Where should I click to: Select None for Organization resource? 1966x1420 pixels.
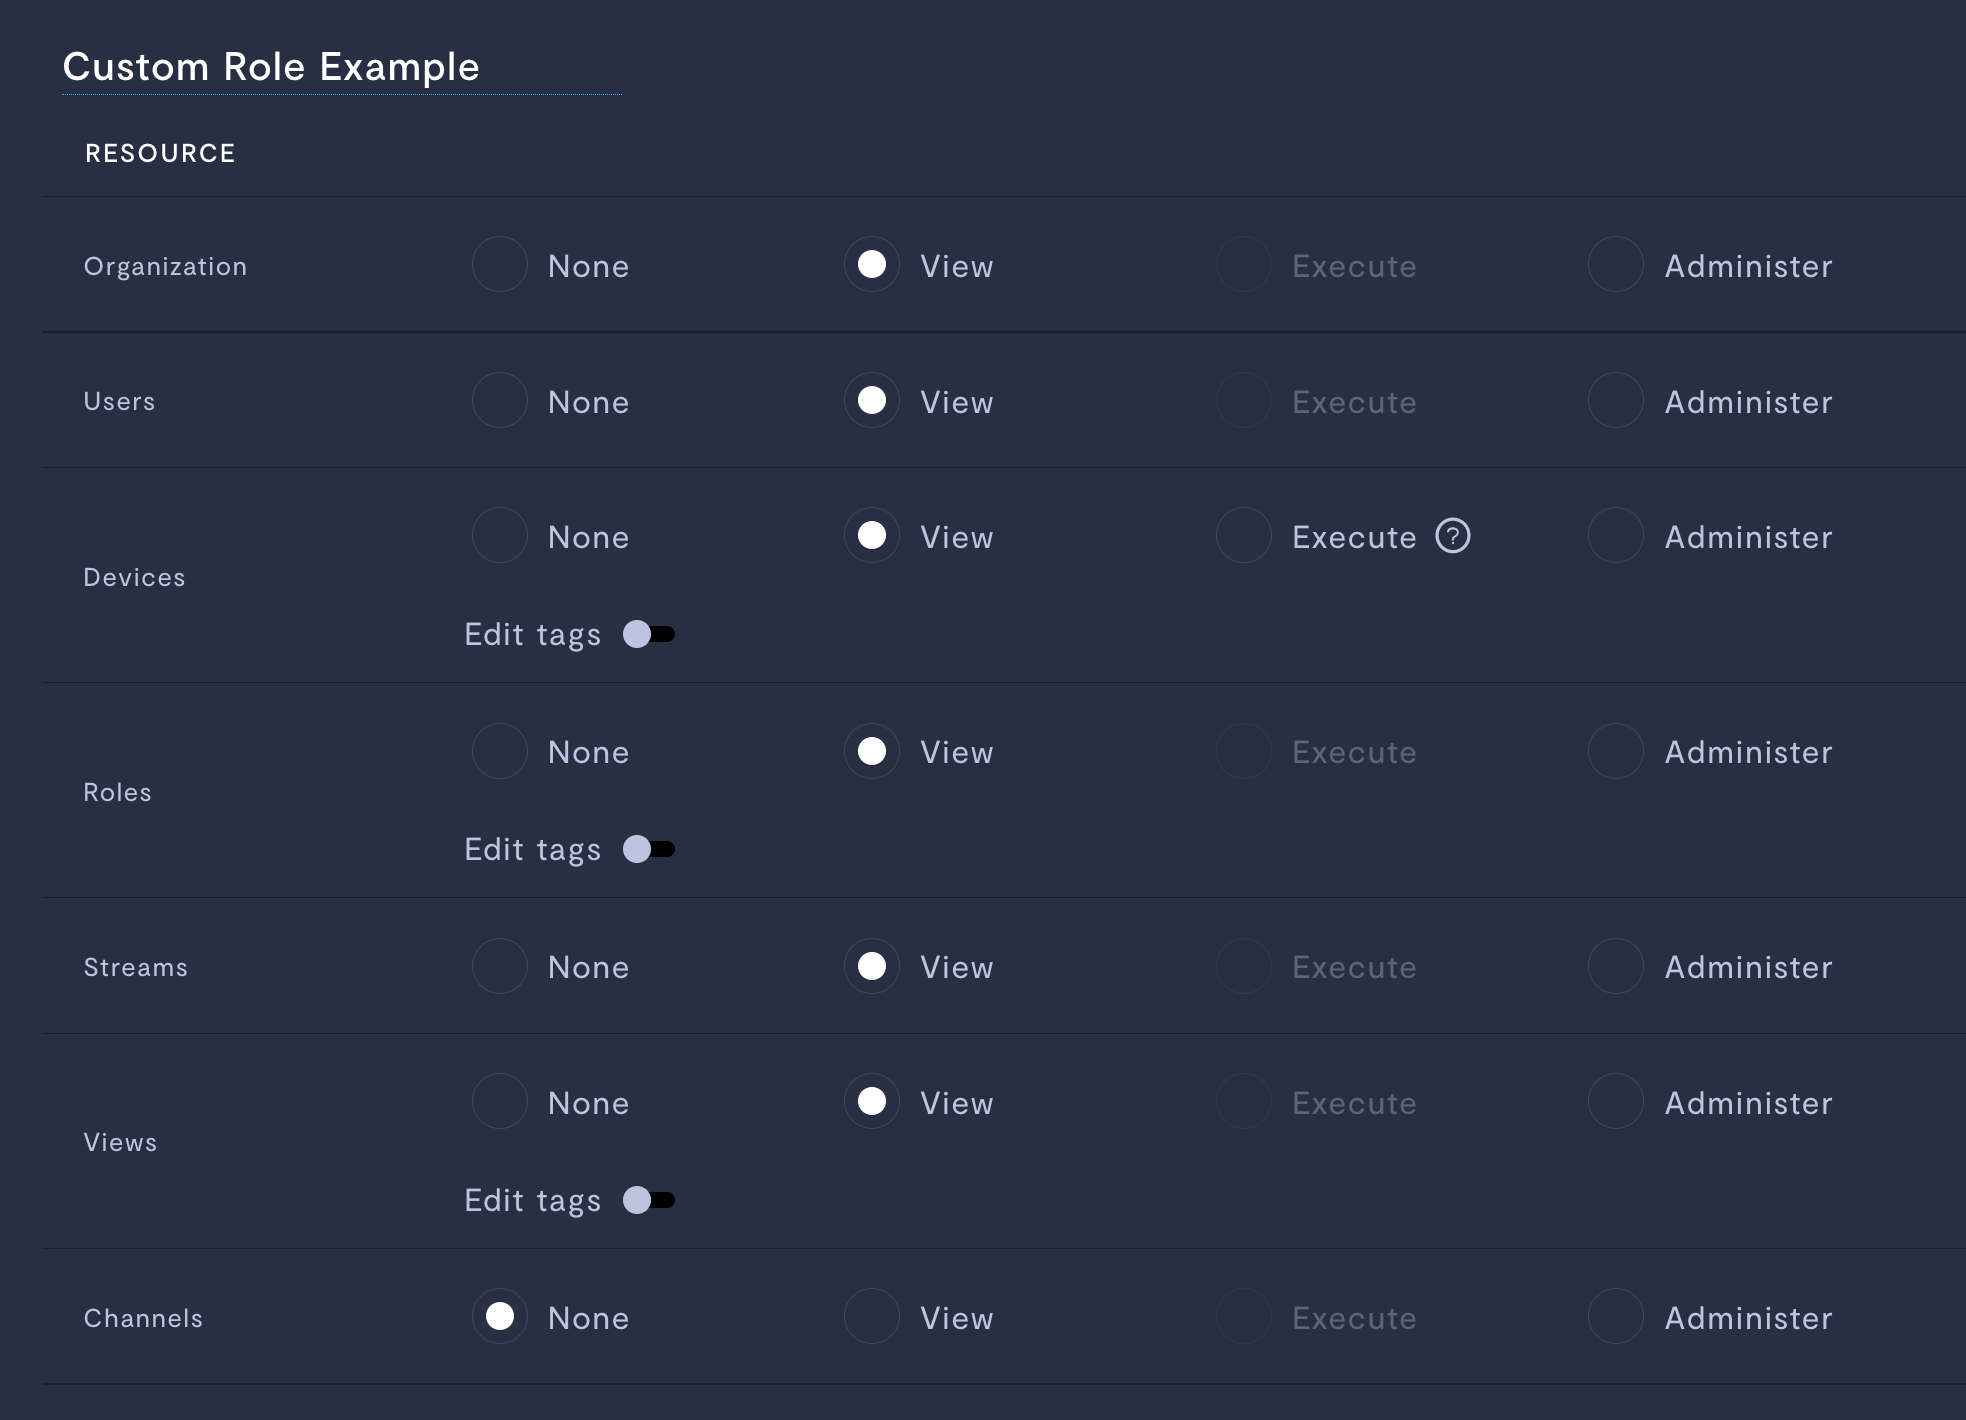click(x=500, y=265)
